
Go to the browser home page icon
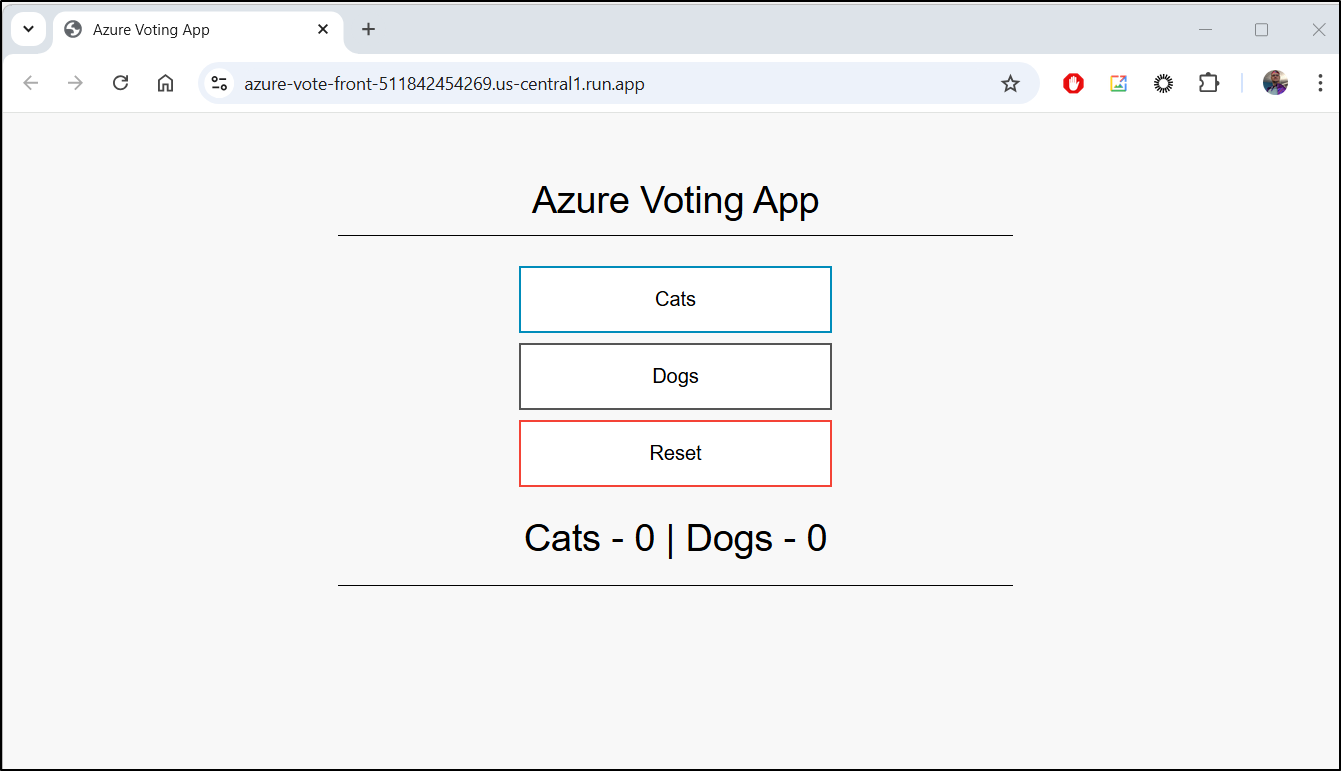(166, 83)
